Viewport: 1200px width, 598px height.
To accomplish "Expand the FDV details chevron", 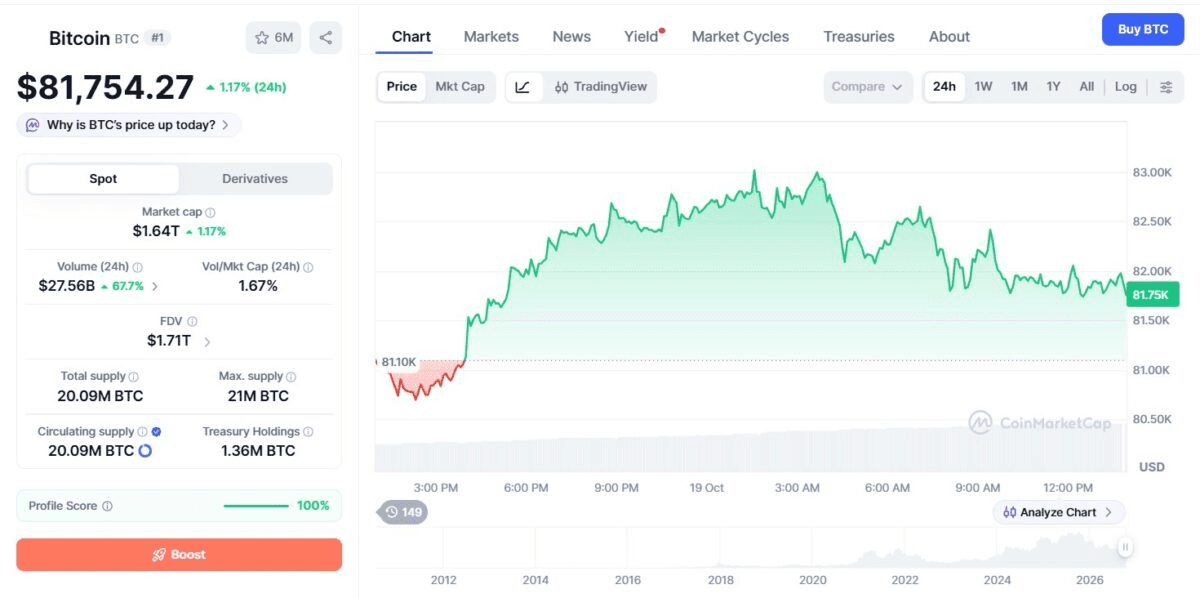I will (x=207, y=342).
